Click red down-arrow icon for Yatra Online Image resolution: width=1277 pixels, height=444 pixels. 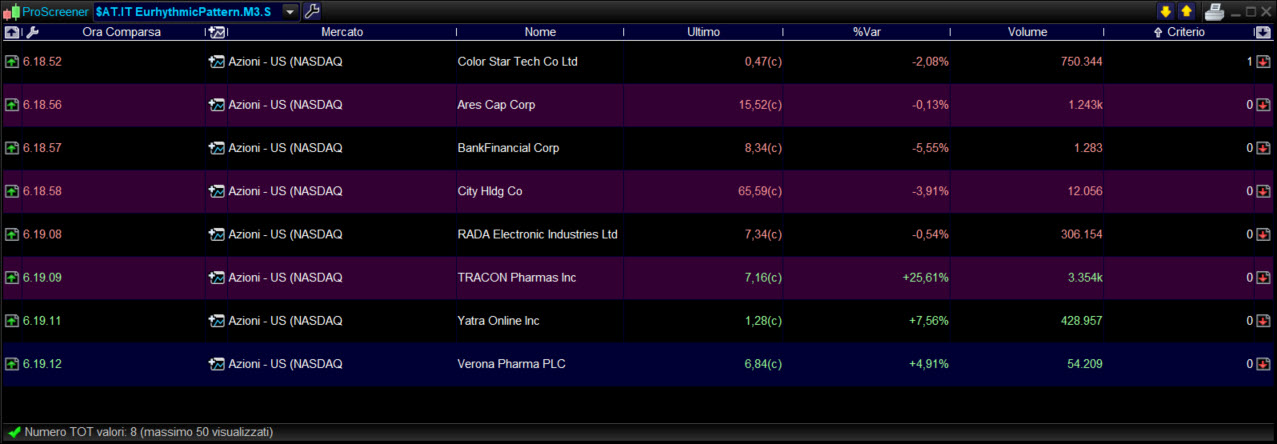tap(1263, 321)
